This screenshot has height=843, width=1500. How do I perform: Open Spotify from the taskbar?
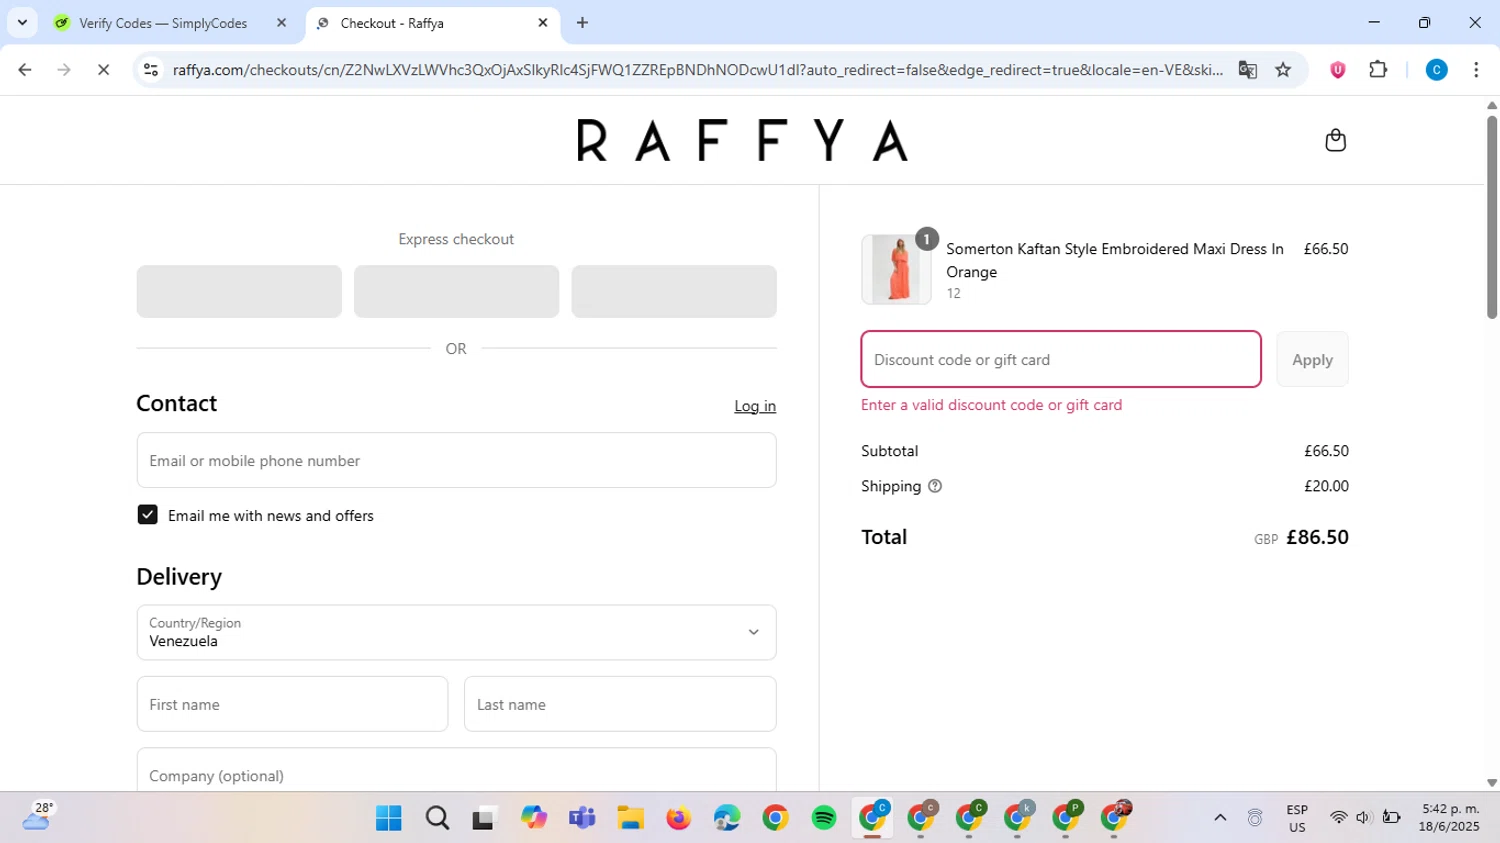(824, 818)
